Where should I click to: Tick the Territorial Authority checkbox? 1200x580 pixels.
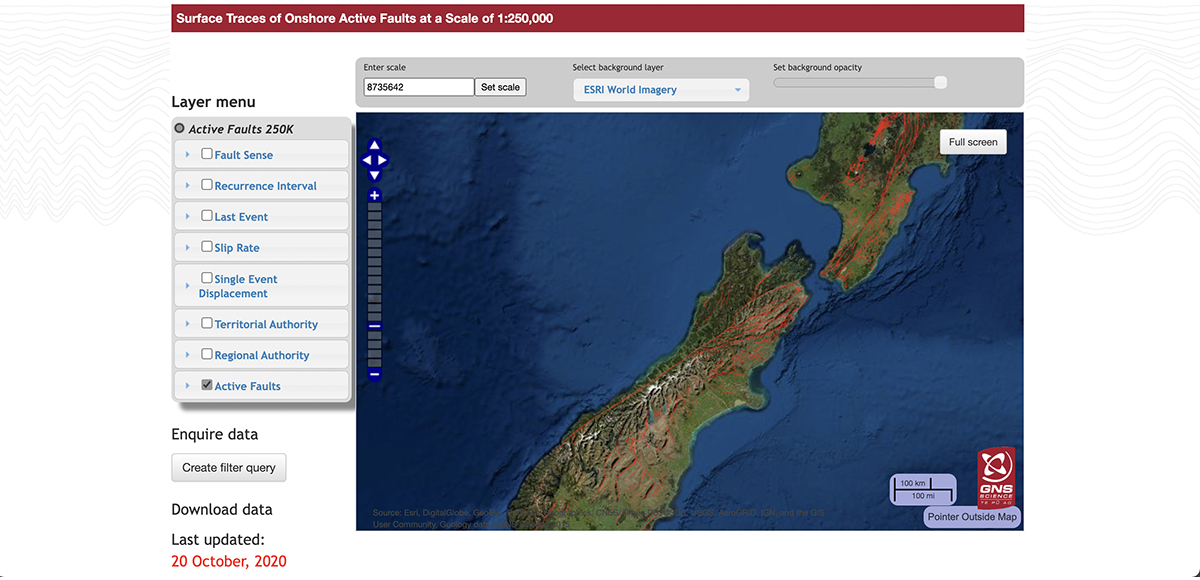[207, 323]
